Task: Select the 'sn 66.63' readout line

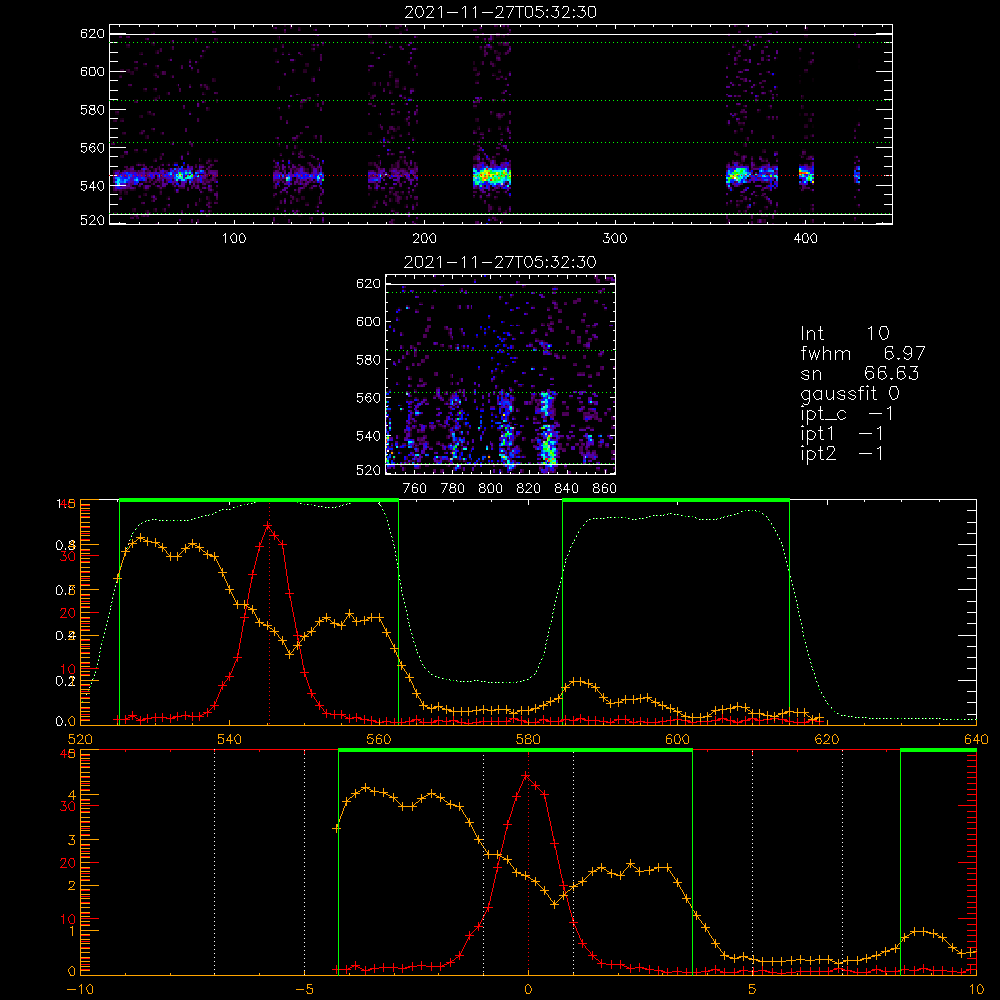Action: [x=860, y=373]
